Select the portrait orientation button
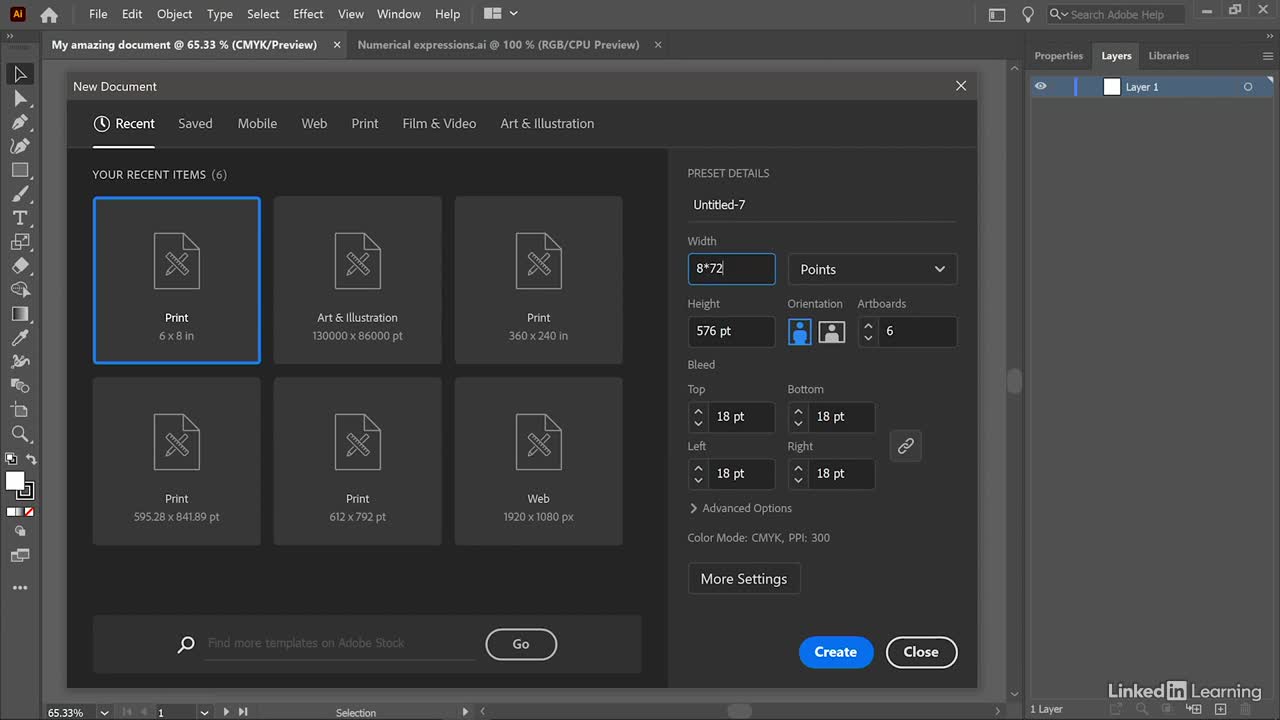Image resolution: width=1280 pixels, height=720 pixels. 800,332
